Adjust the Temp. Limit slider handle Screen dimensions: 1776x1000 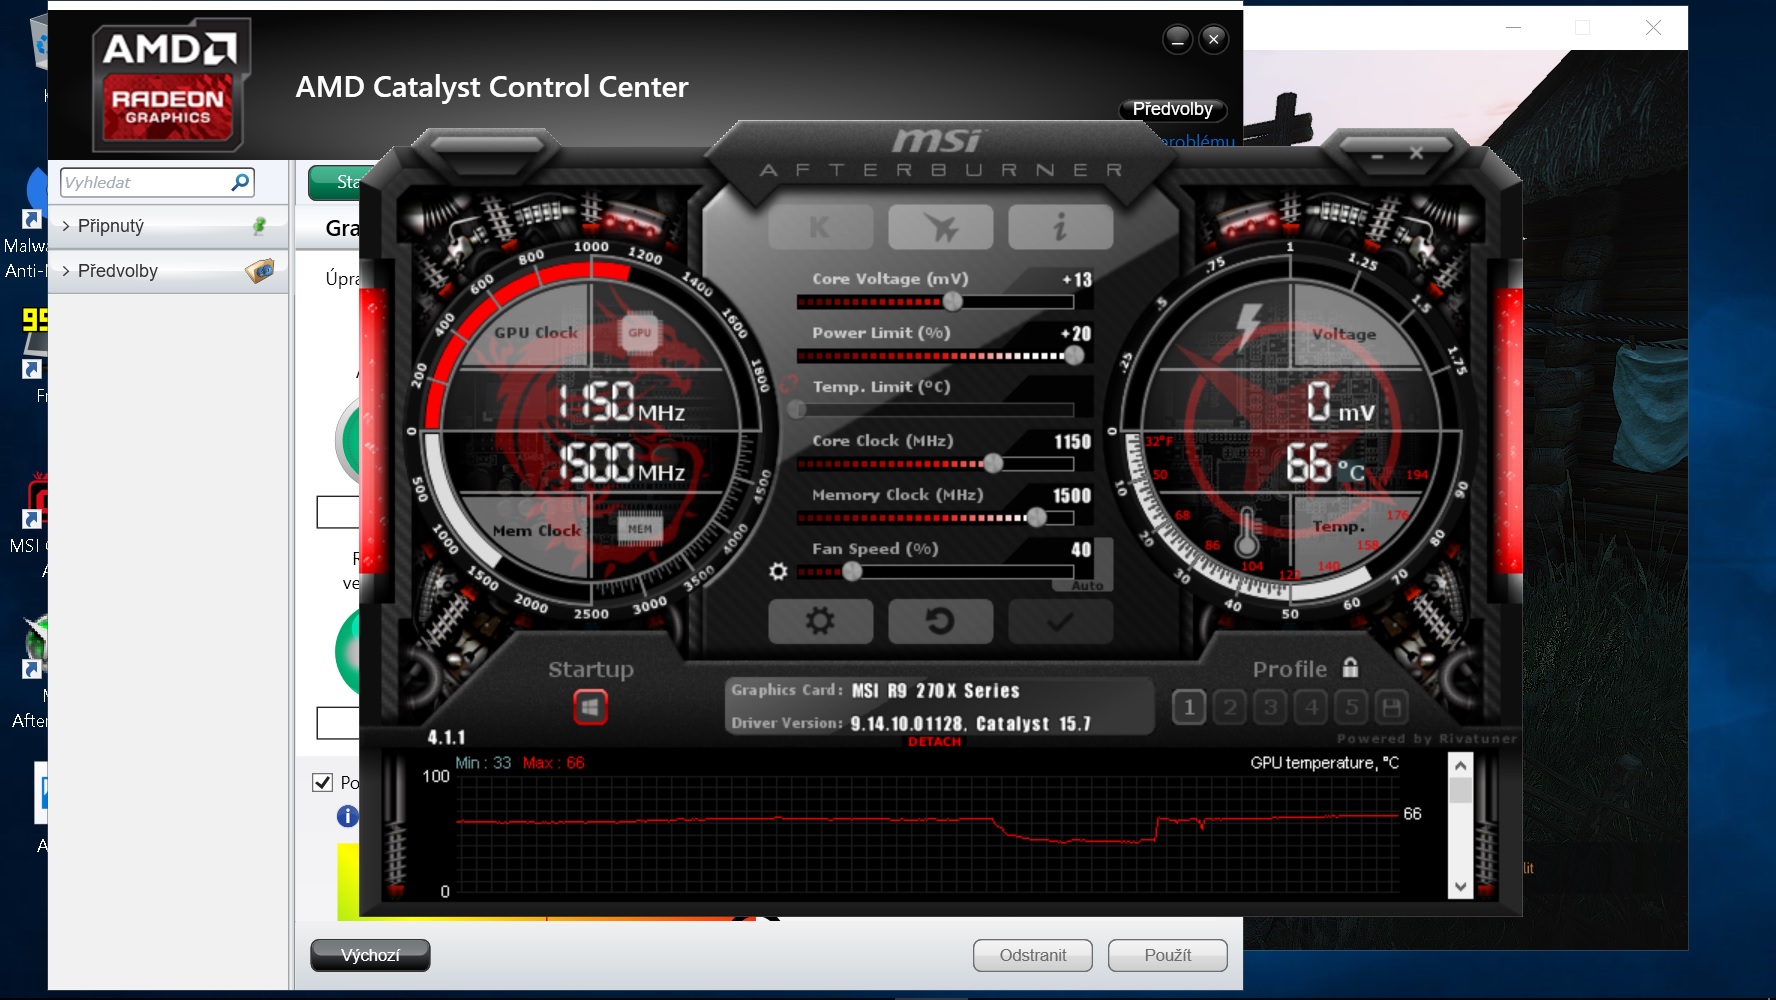(x=797, y=409)
